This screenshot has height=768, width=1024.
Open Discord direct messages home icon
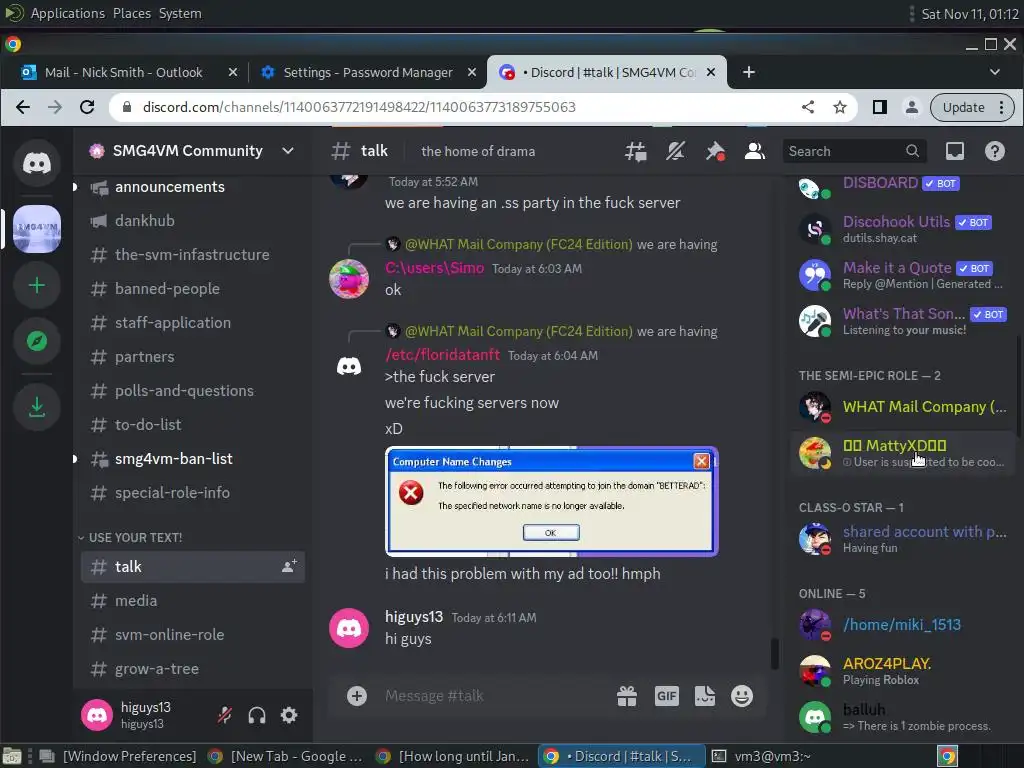click(x=37, y=163)
